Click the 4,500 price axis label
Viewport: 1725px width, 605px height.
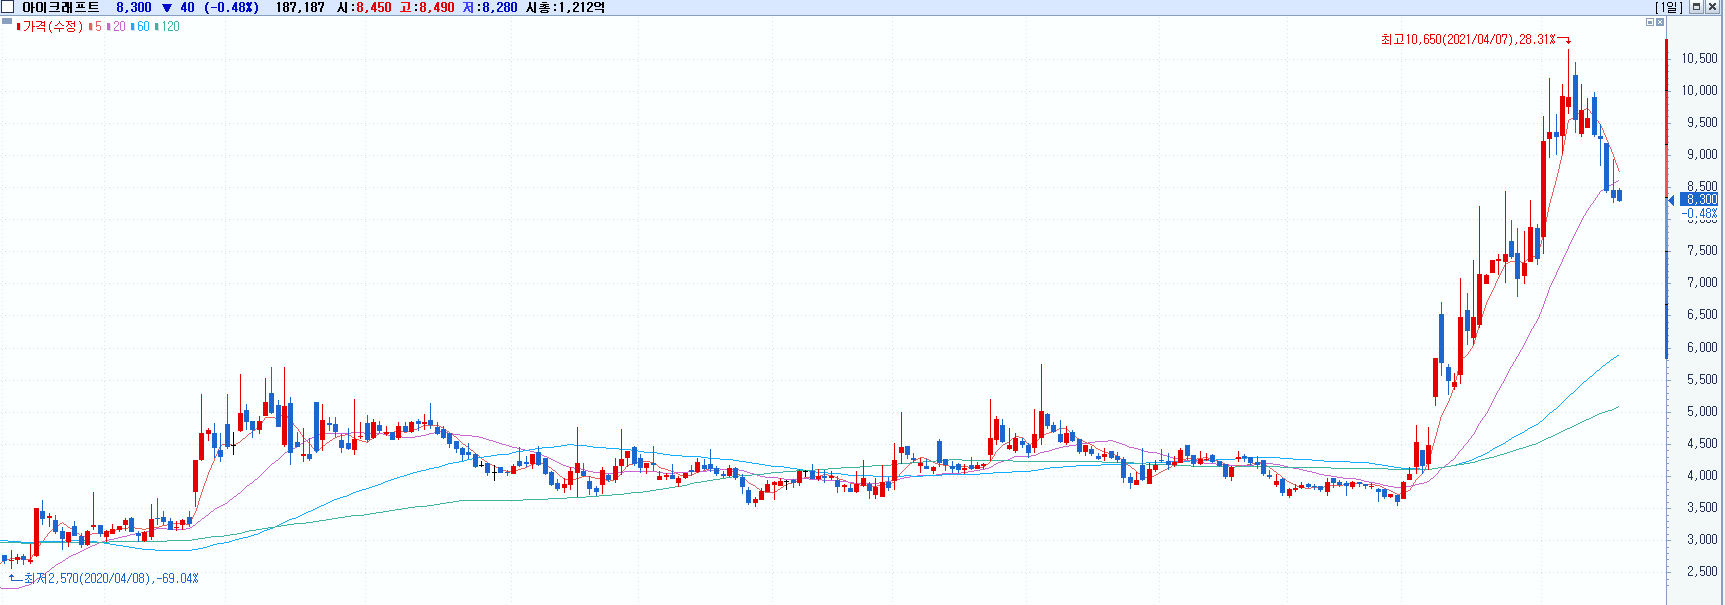(x=1702, y=443)
